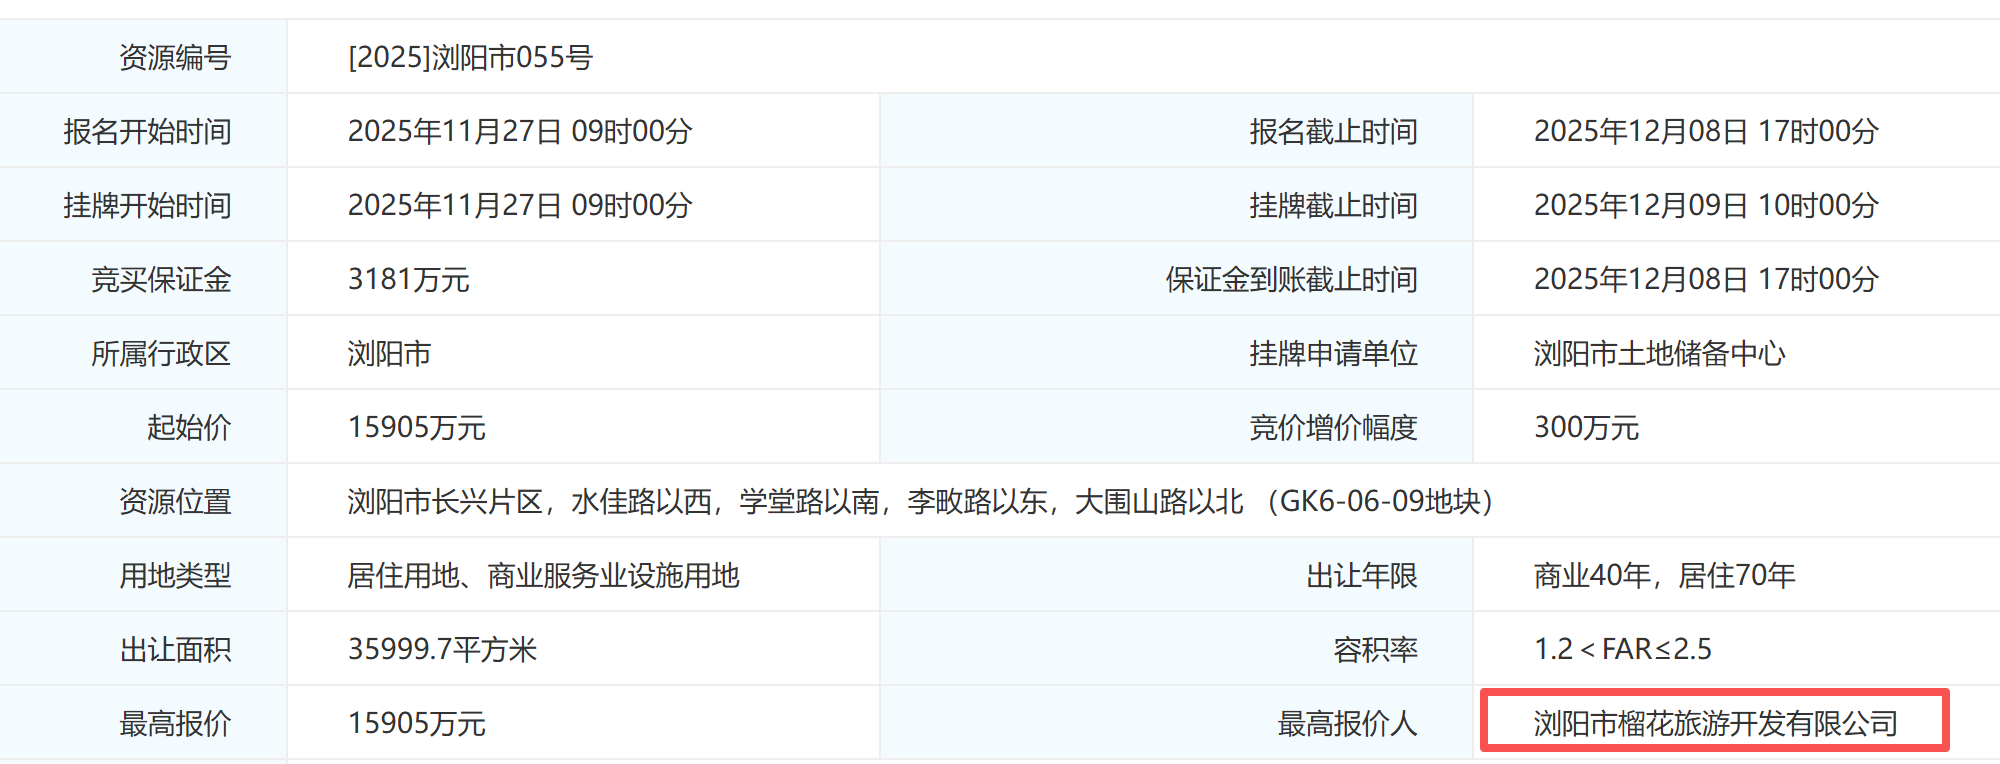Click the 挂牌截止时间 value 2025年12月09日 10时00分
The width and height of the screenshot is (2000, 764).
1705,205
